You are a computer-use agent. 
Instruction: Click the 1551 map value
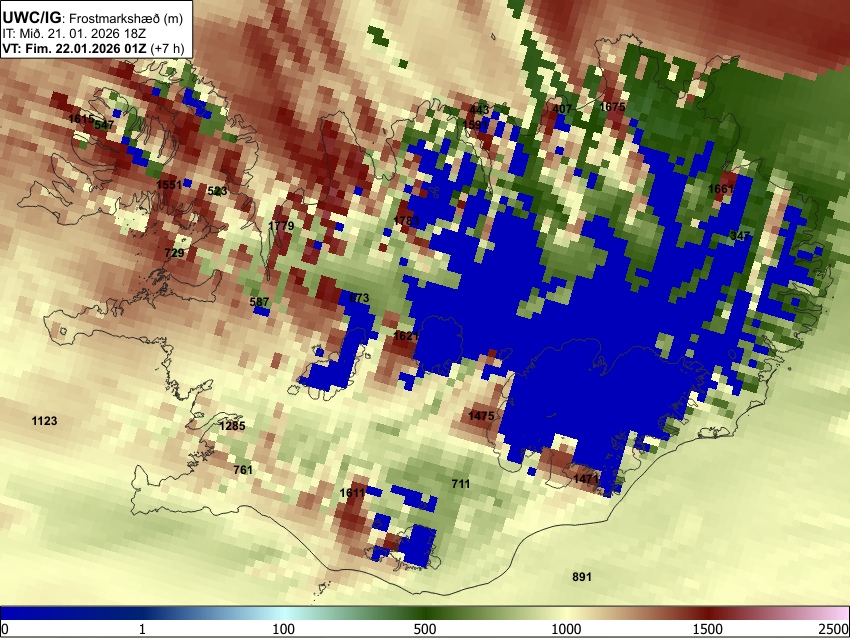(169, 185)
